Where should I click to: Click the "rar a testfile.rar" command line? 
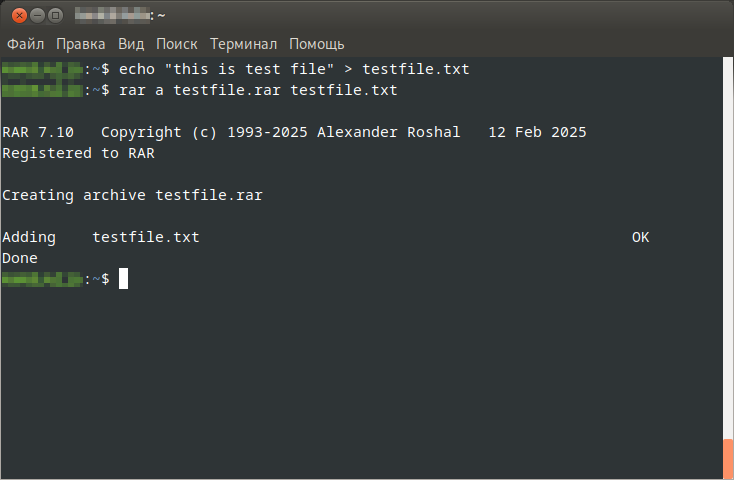pyautogui.click(x=258, y=90)
